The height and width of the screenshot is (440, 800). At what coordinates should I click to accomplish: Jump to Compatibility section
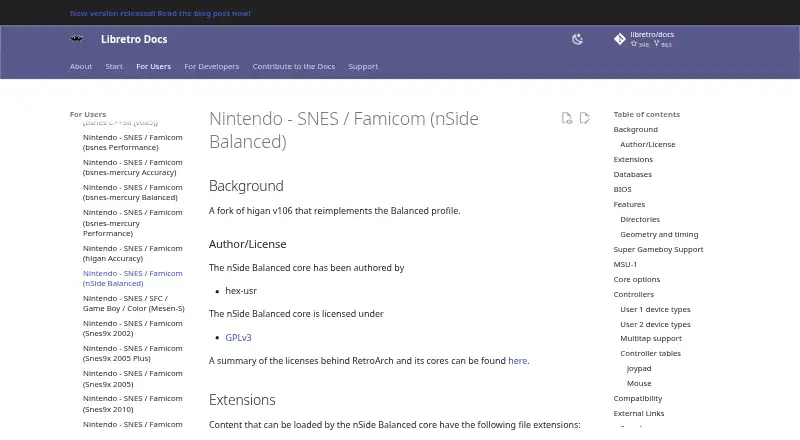638,399
